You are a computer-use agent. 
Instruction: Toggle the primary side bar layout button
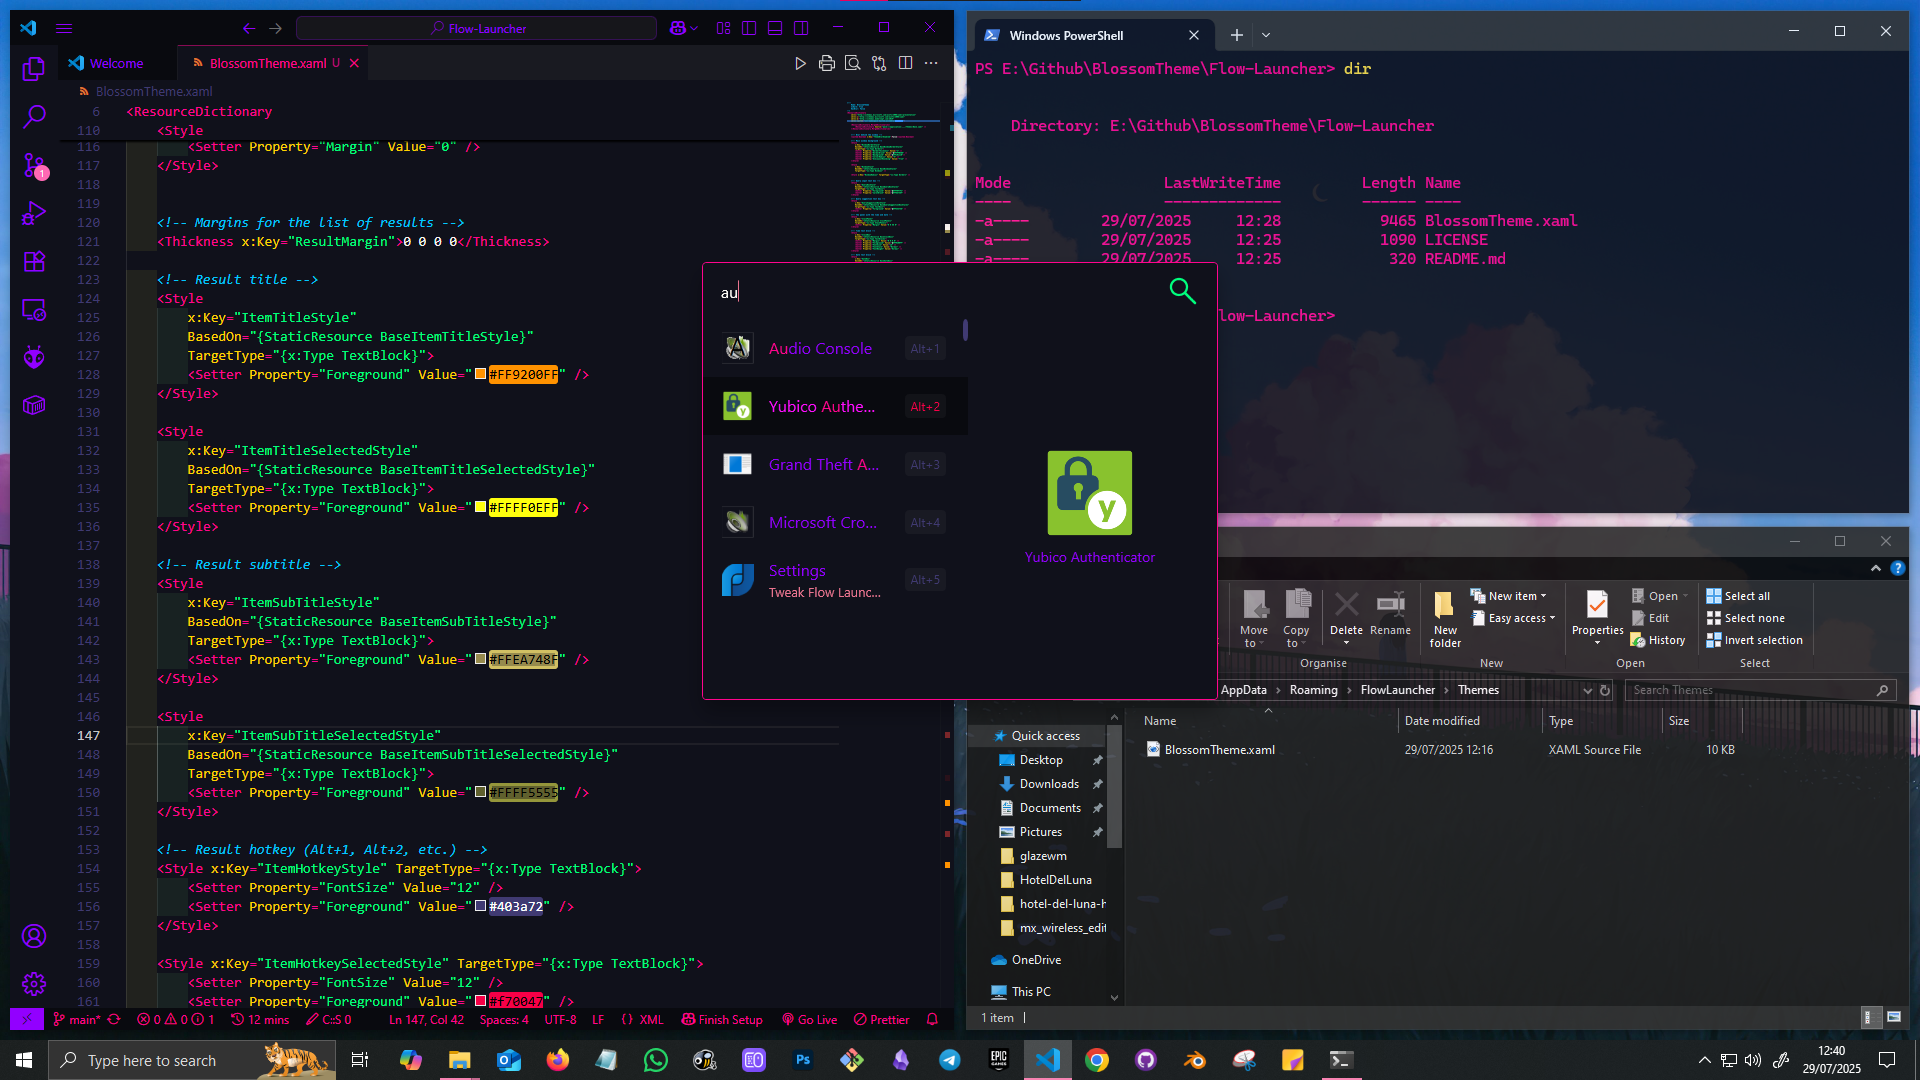tap(749, 28)
